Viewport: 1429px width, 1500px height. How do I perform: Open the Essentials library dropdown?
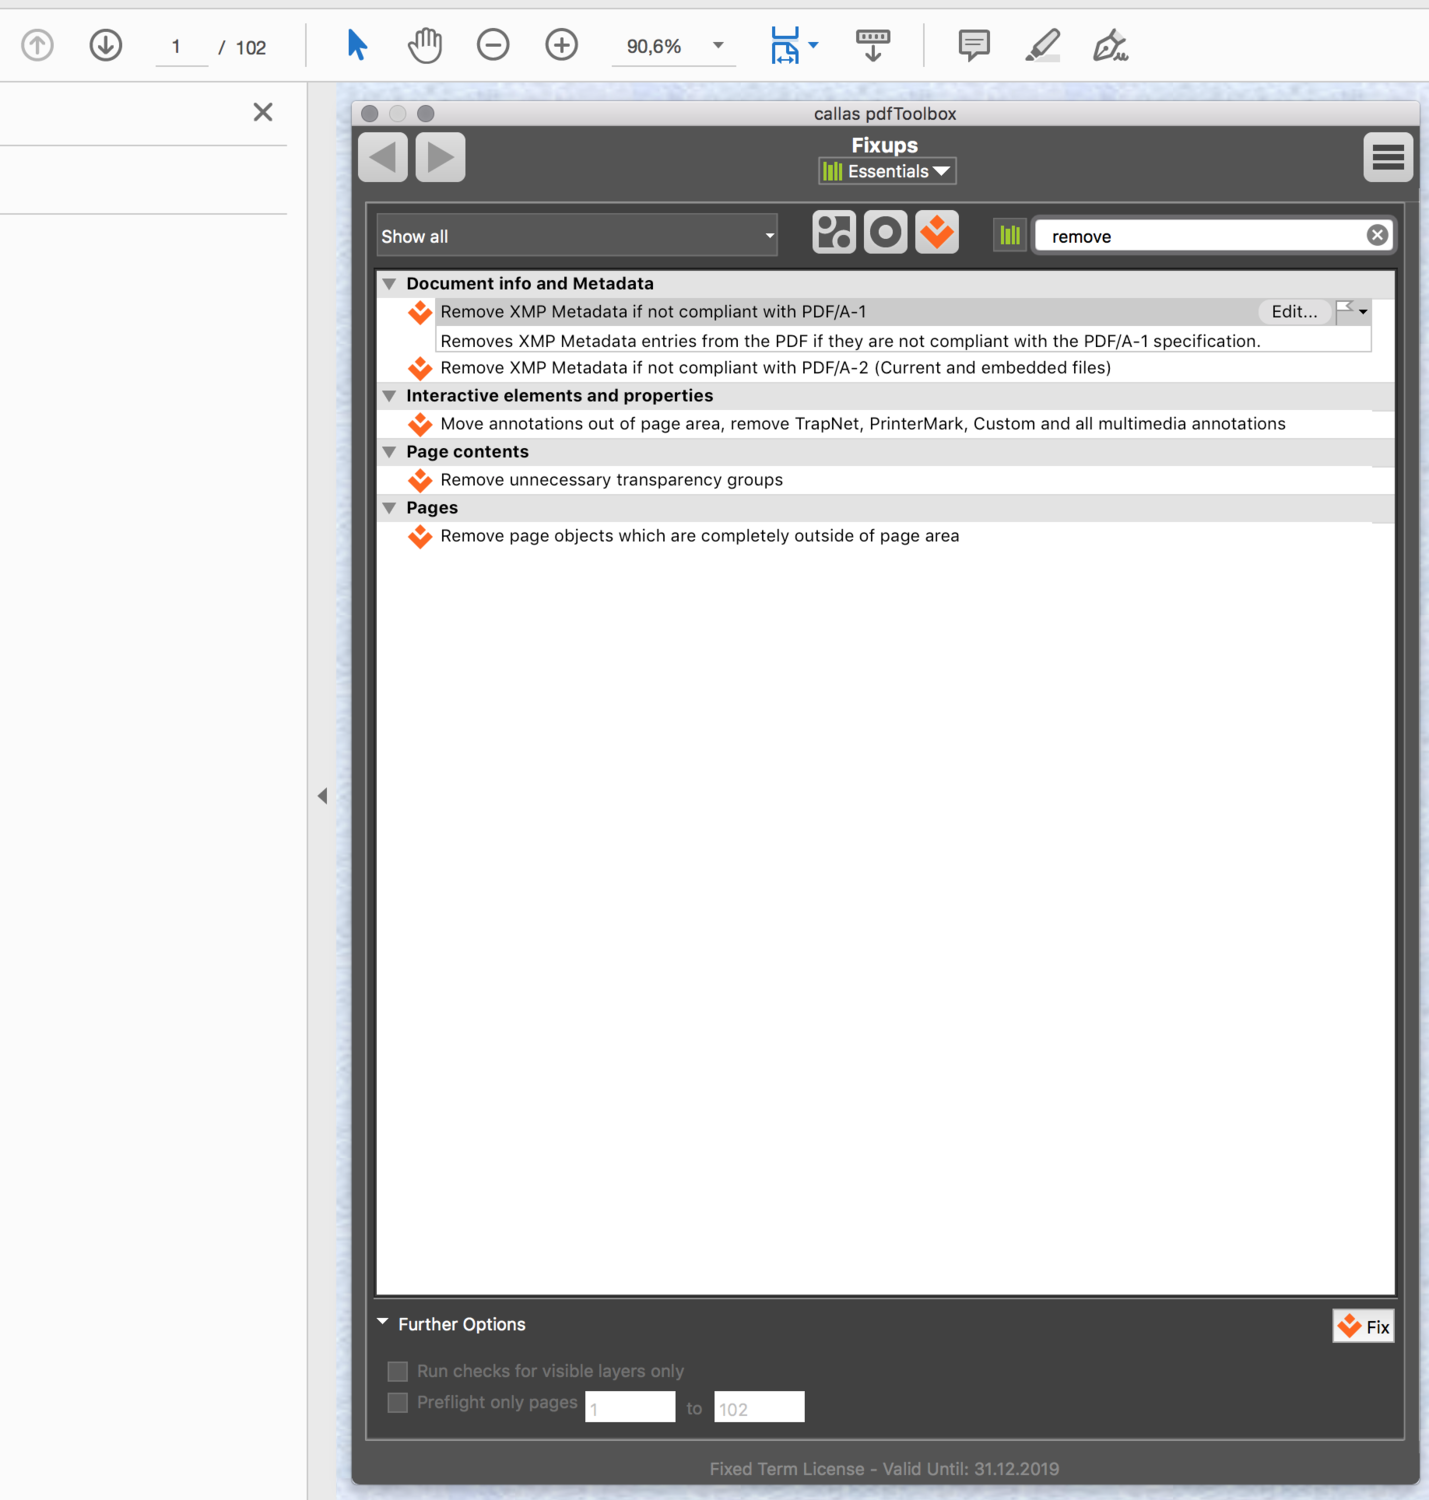(887, 172)
